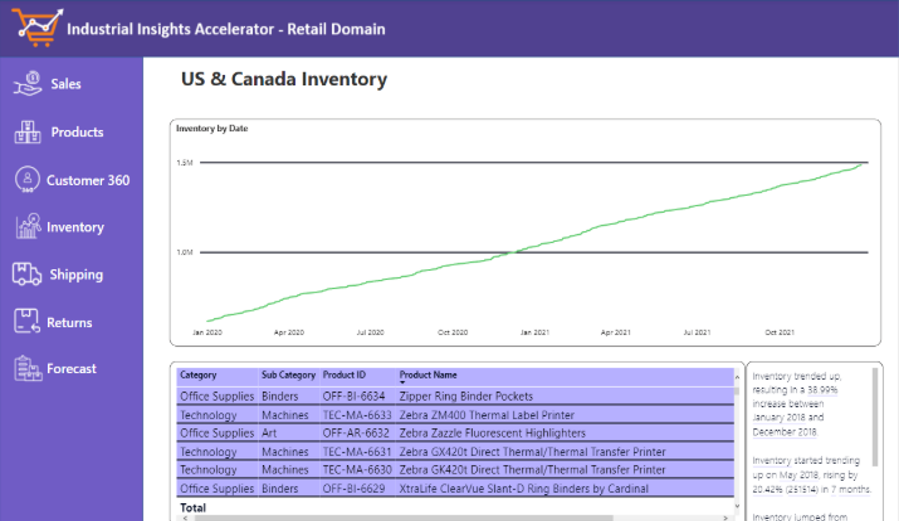
Task: Click the 1.0M axis label
Action: tap(185, 252)
